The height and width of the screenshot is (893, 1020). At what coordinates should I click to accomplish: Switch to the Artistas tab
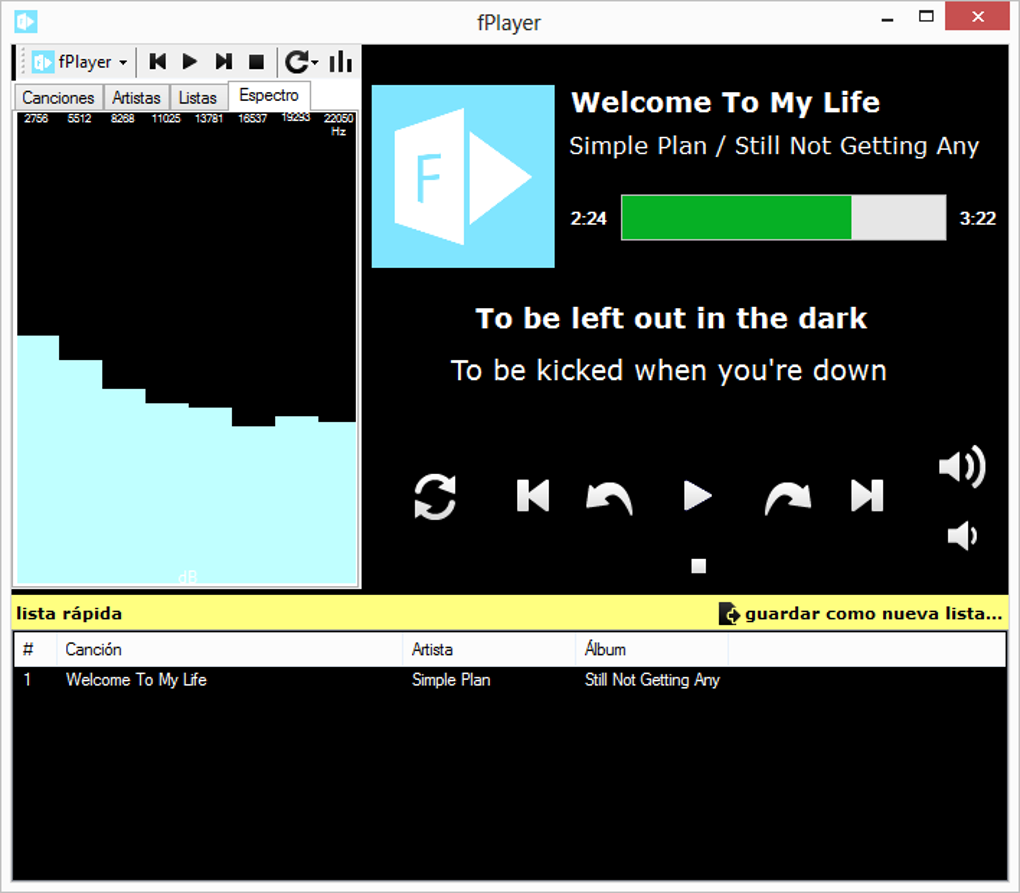pyautogui.click(x=136, y=98)
